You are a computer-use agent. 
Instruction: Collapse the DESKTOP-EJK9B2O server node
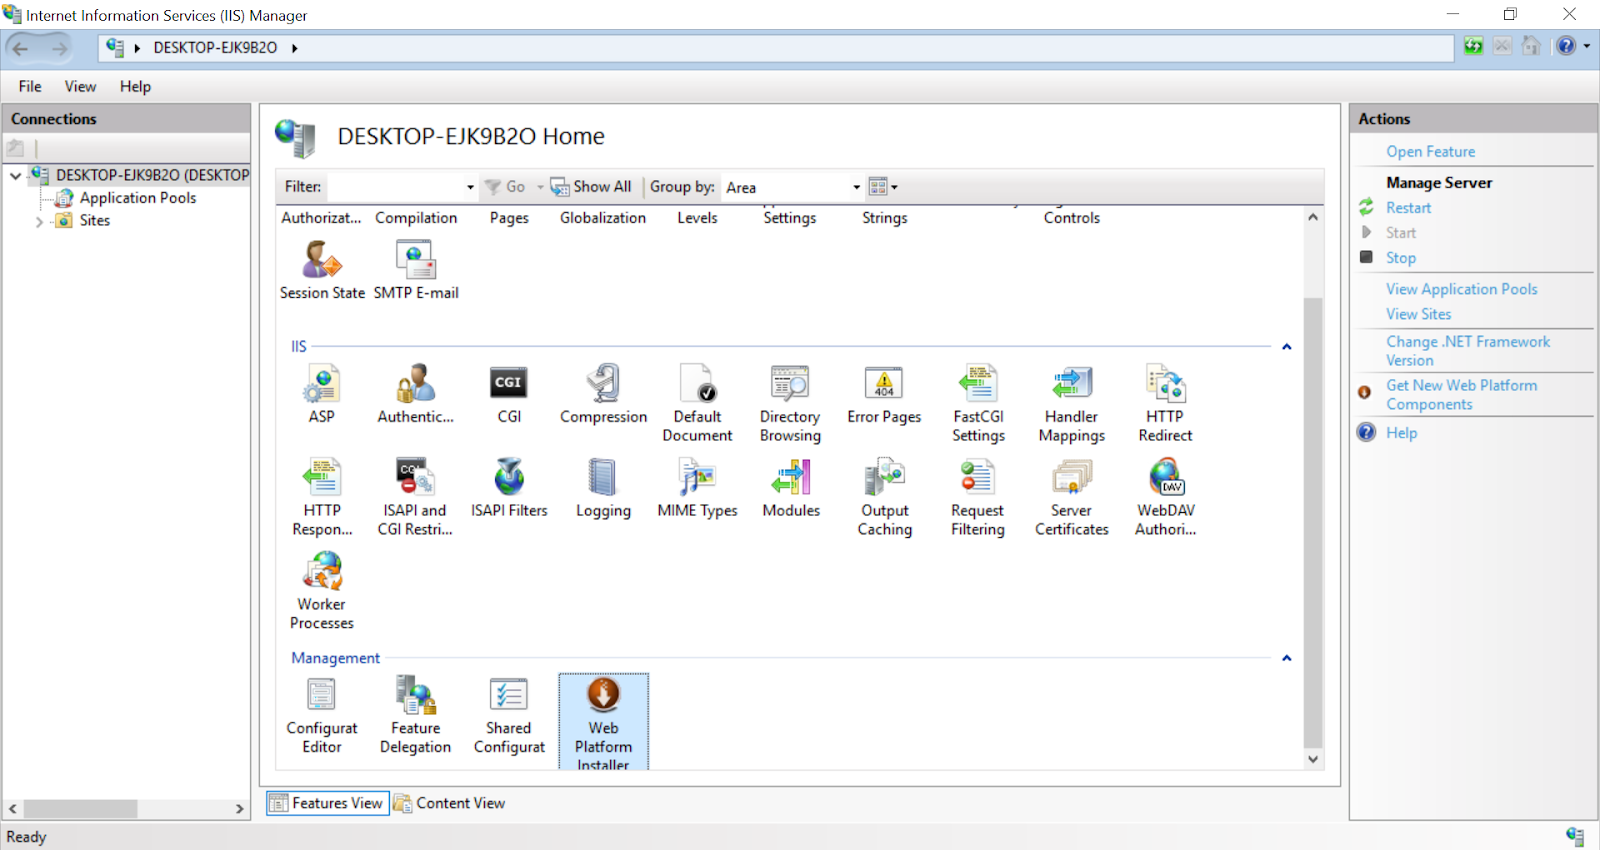[15, 175]
